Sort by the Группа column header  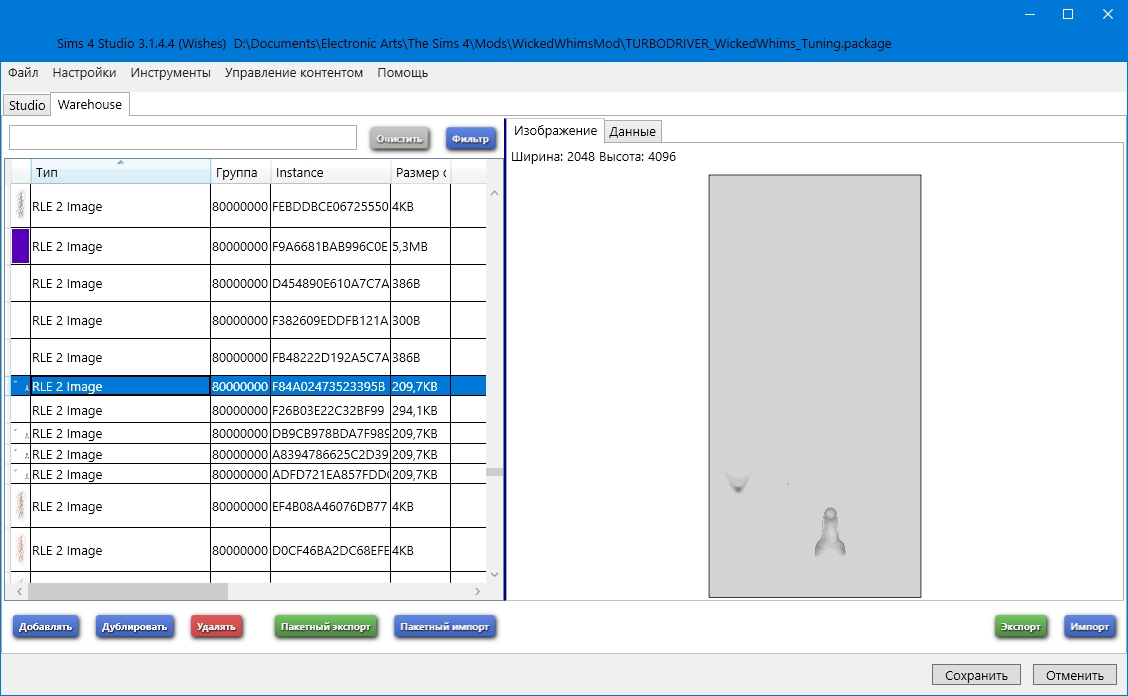click(240, 173)
